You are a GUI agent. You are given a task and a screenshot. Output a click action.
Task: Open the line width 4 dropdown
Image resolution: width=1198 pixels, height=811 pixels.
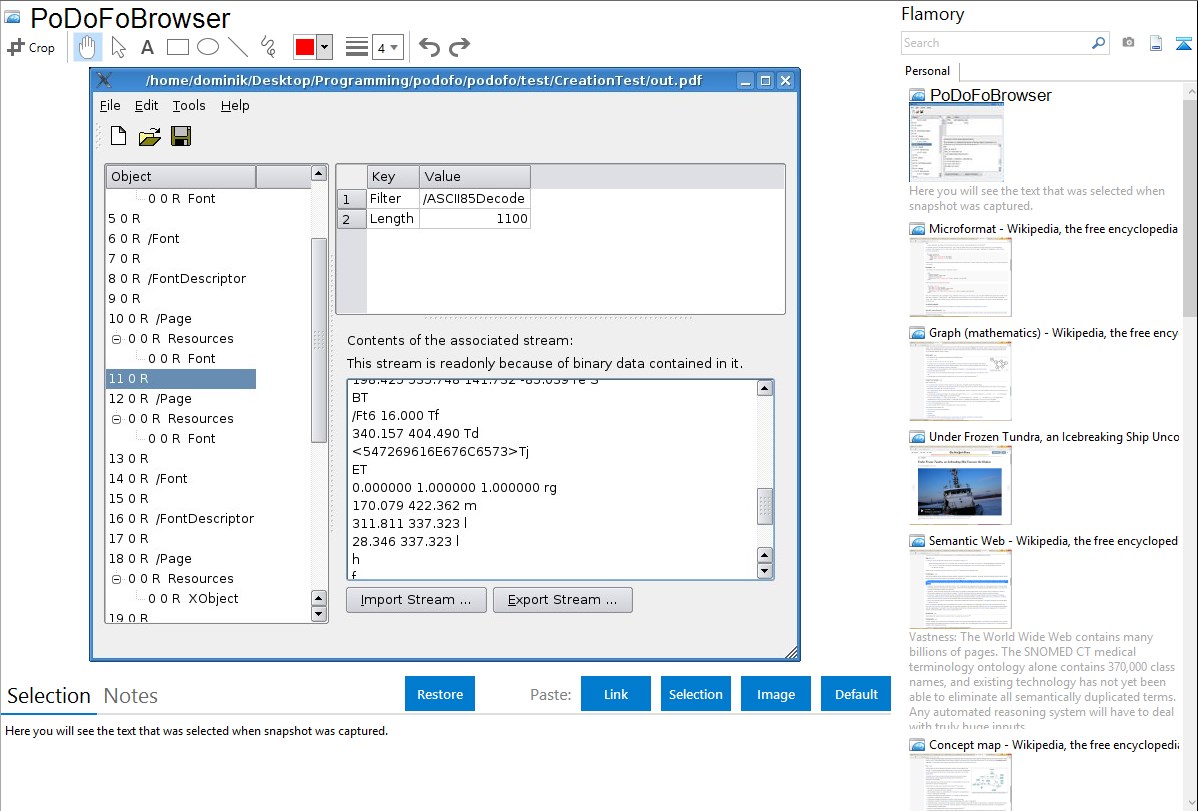(387, 47)
